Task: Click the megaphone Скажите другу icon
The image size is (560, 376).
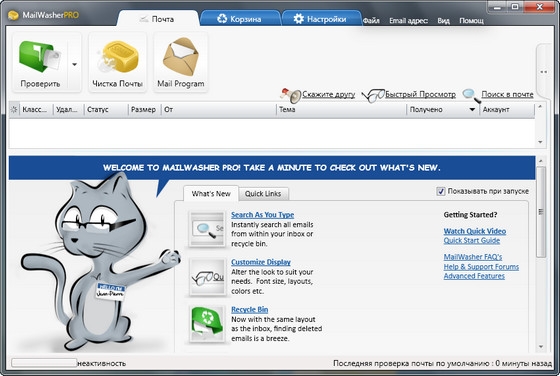Action: (x=291, y=95)
